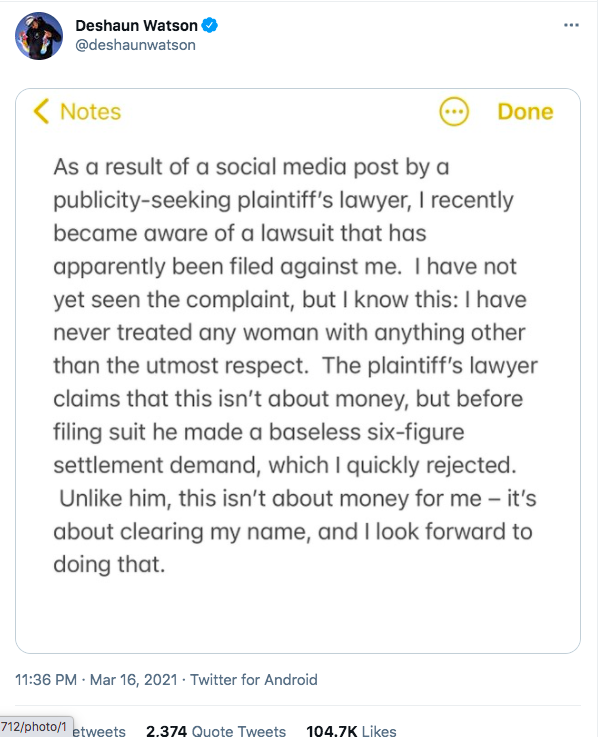The width and height of the screenshot is (600, 737).
Task: Tap the yellow back chevron beside Notes
Action: pos(41,111)
